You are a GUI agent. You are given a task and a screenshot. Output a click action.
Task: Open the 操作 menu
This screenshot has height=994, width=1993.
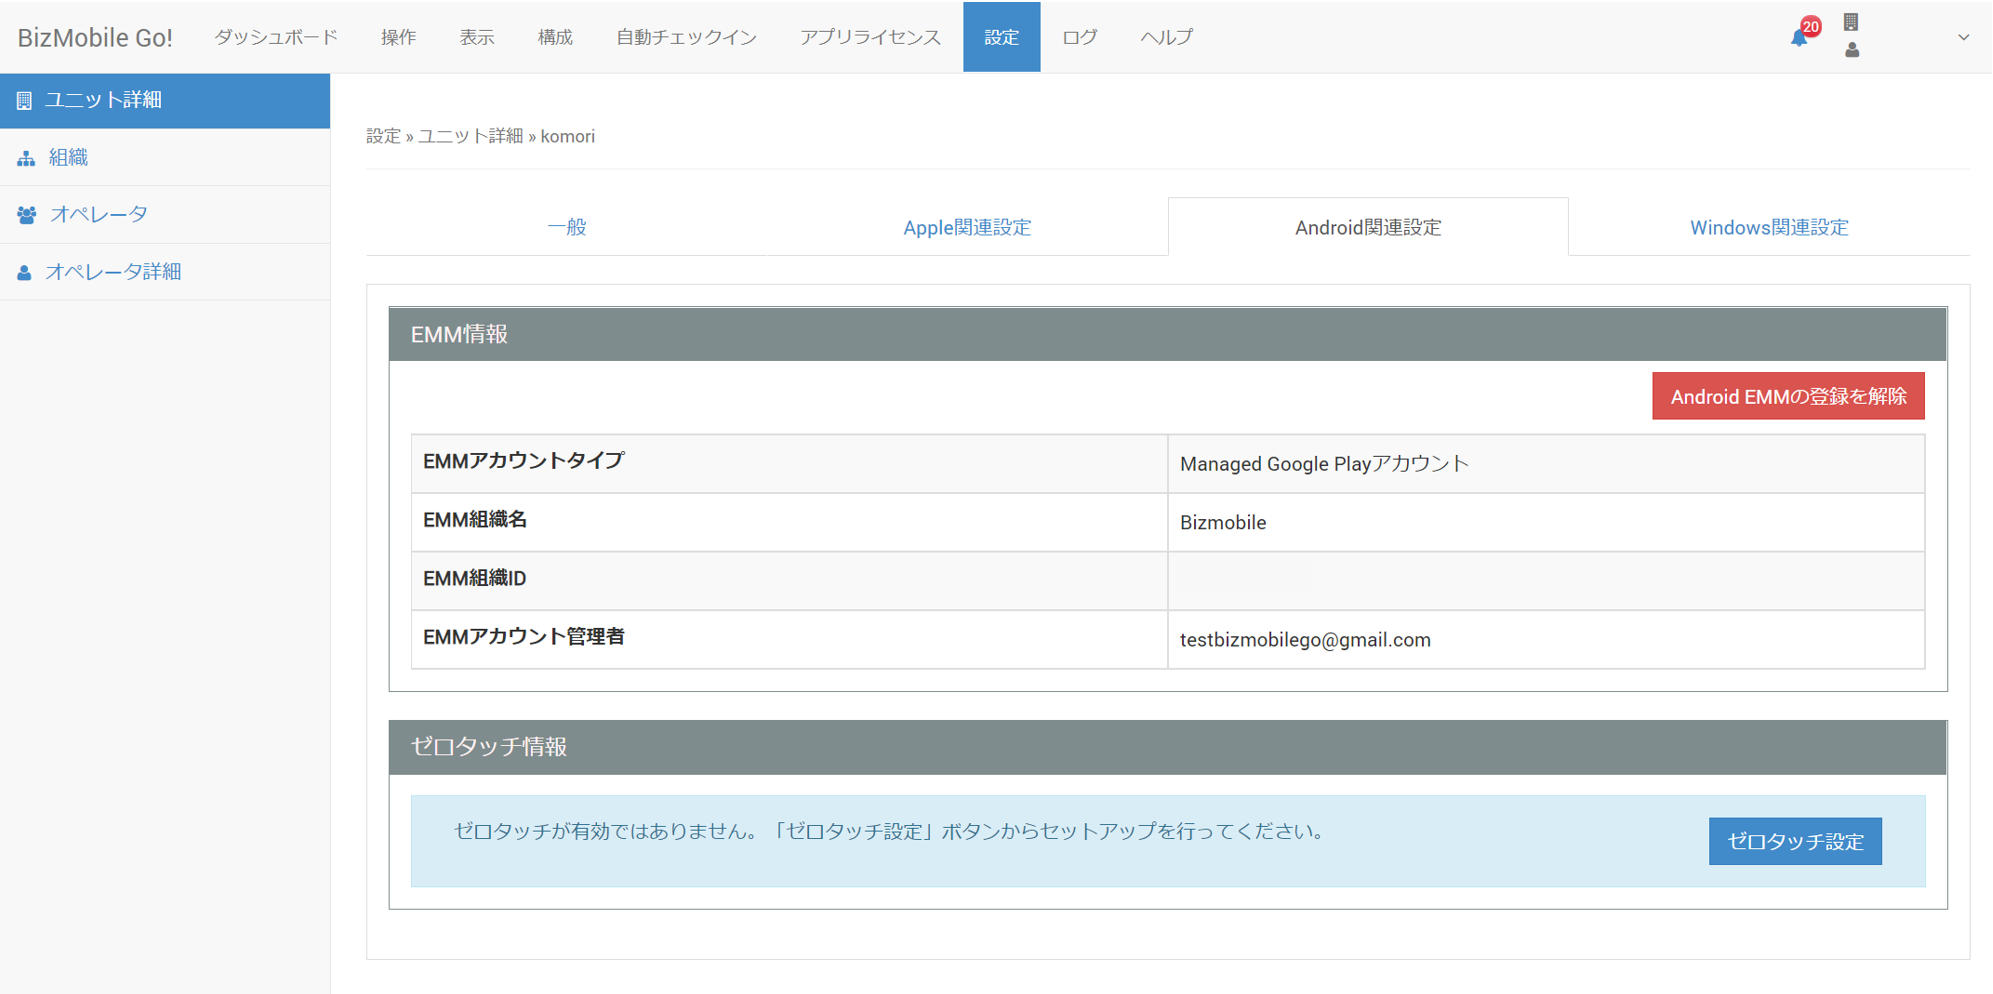(398, 37)
